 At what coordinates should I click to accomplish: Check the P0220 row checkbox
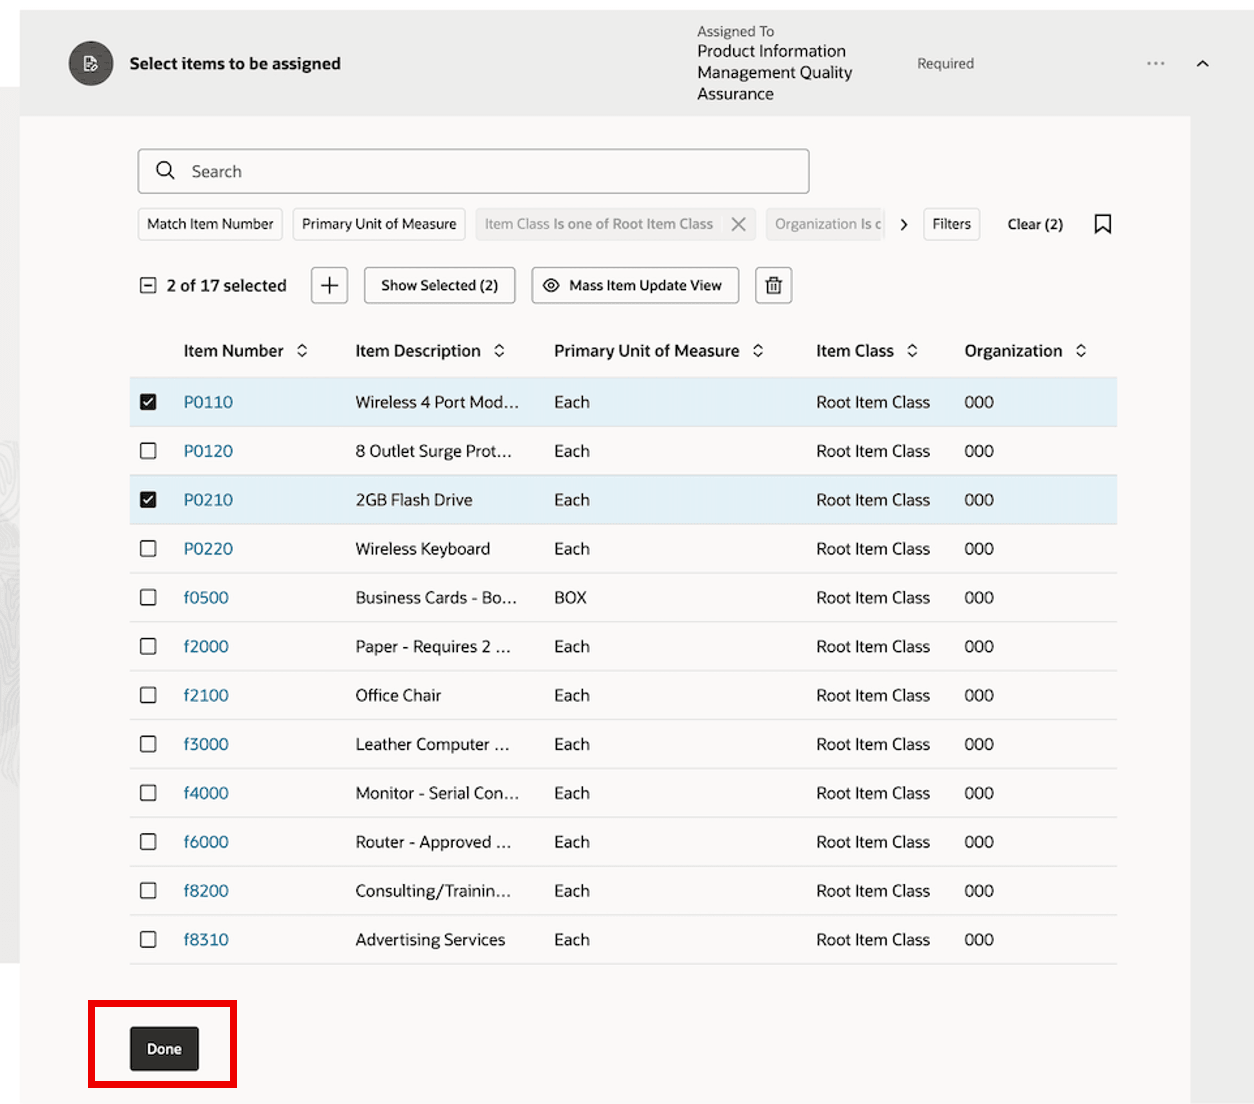tap(148, 549)
